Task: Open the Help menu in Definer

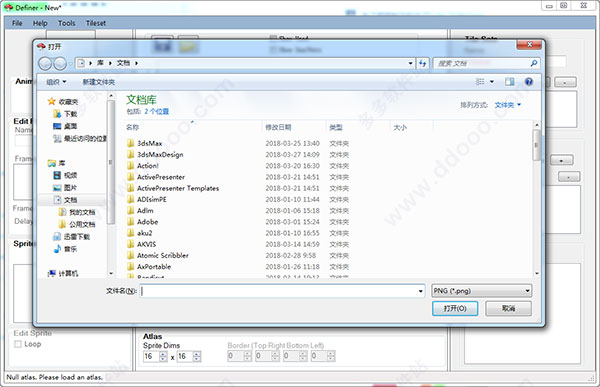Action: point(40,23)
